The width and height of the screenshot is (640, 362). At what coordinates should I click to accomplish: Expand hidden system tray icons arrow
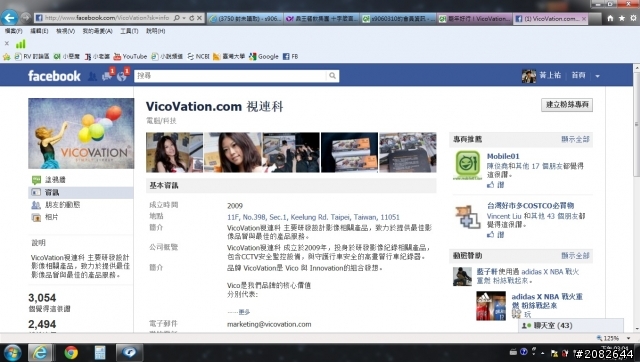tap(543, 353)
